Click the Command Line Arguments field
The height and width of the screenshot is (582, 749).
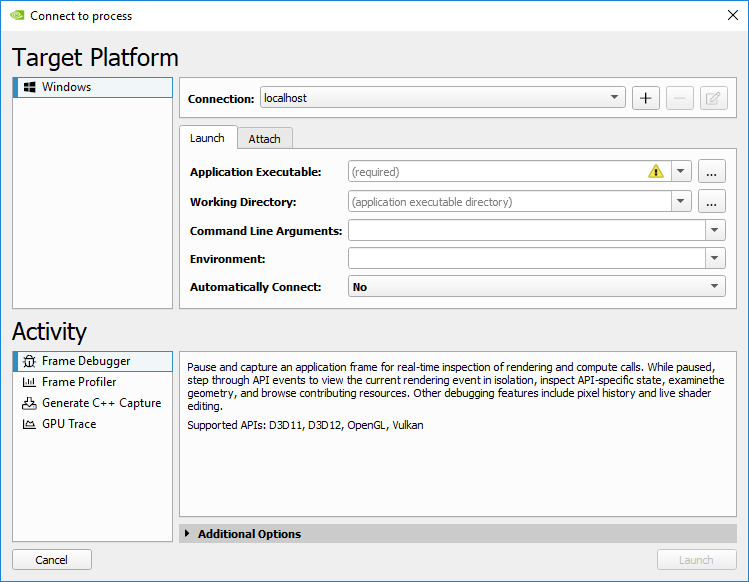525,231
